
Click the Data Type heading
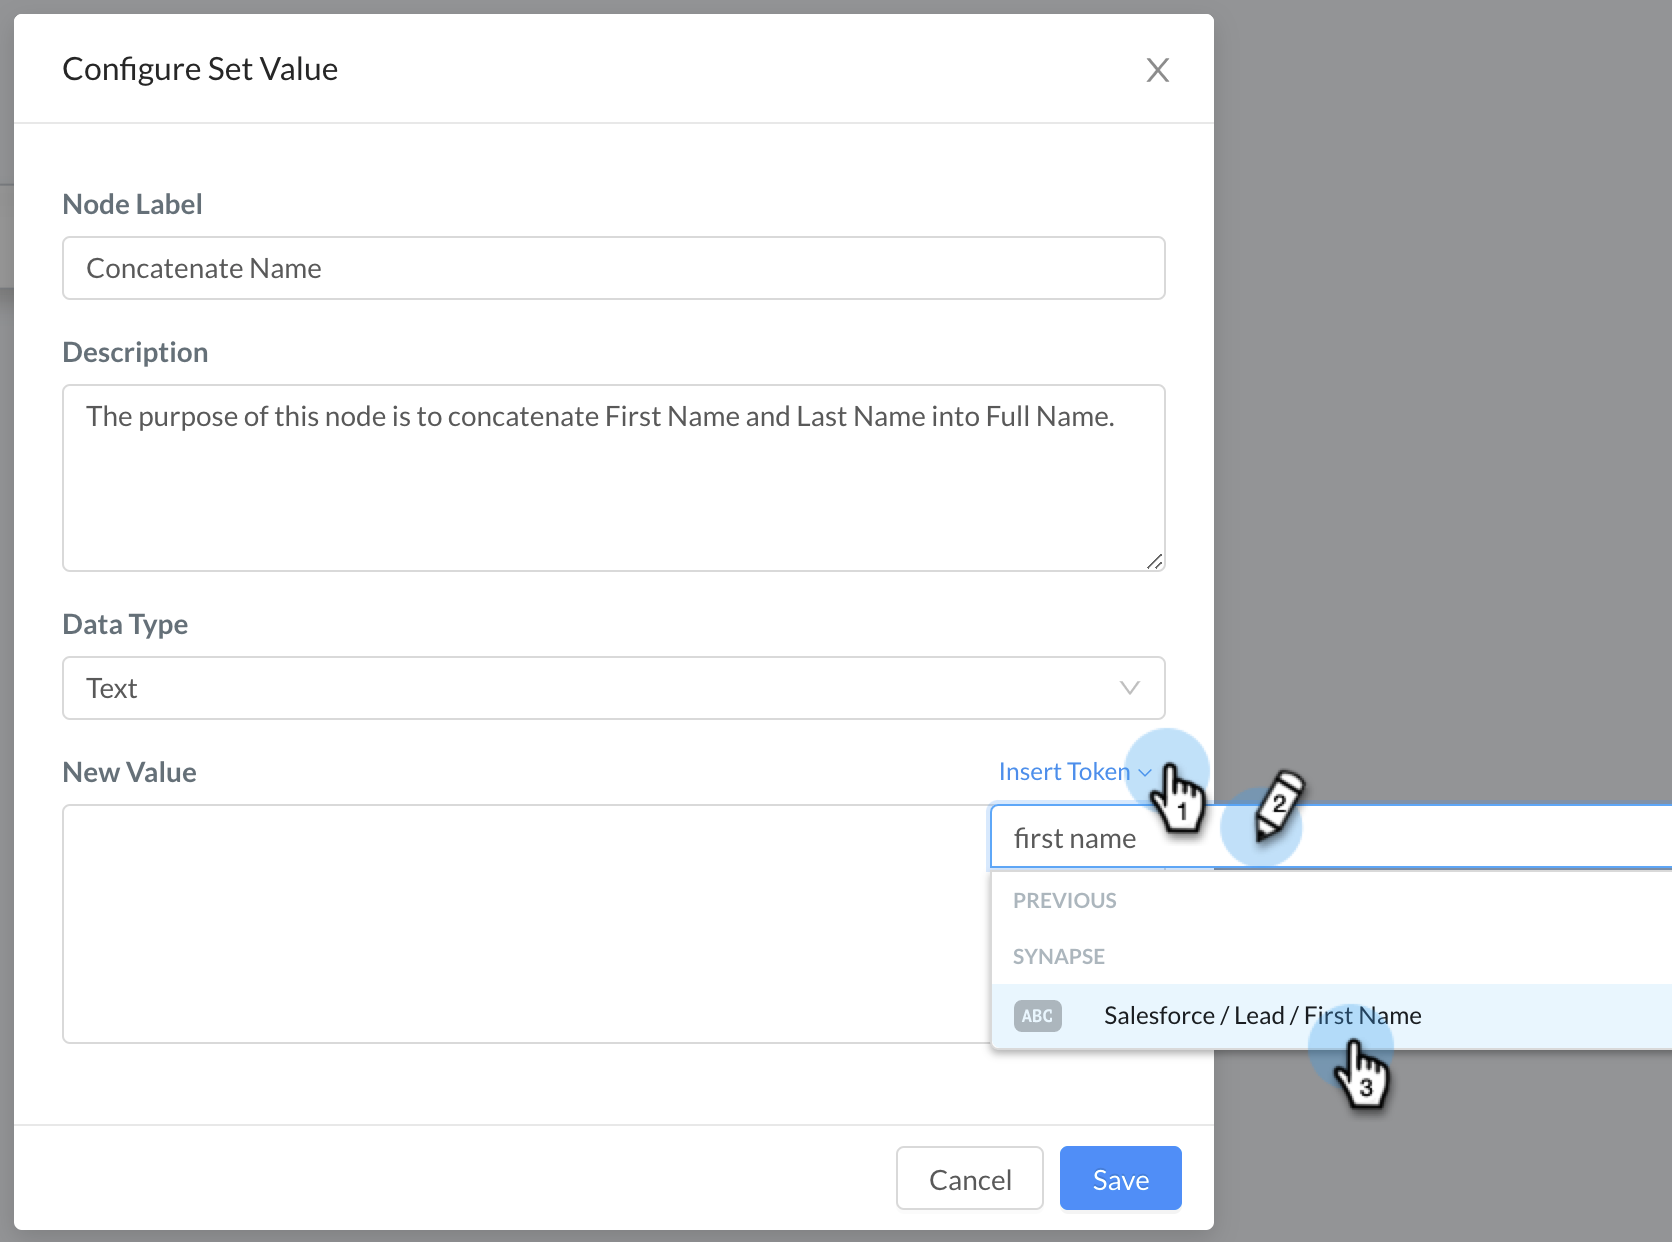[125, 624]
